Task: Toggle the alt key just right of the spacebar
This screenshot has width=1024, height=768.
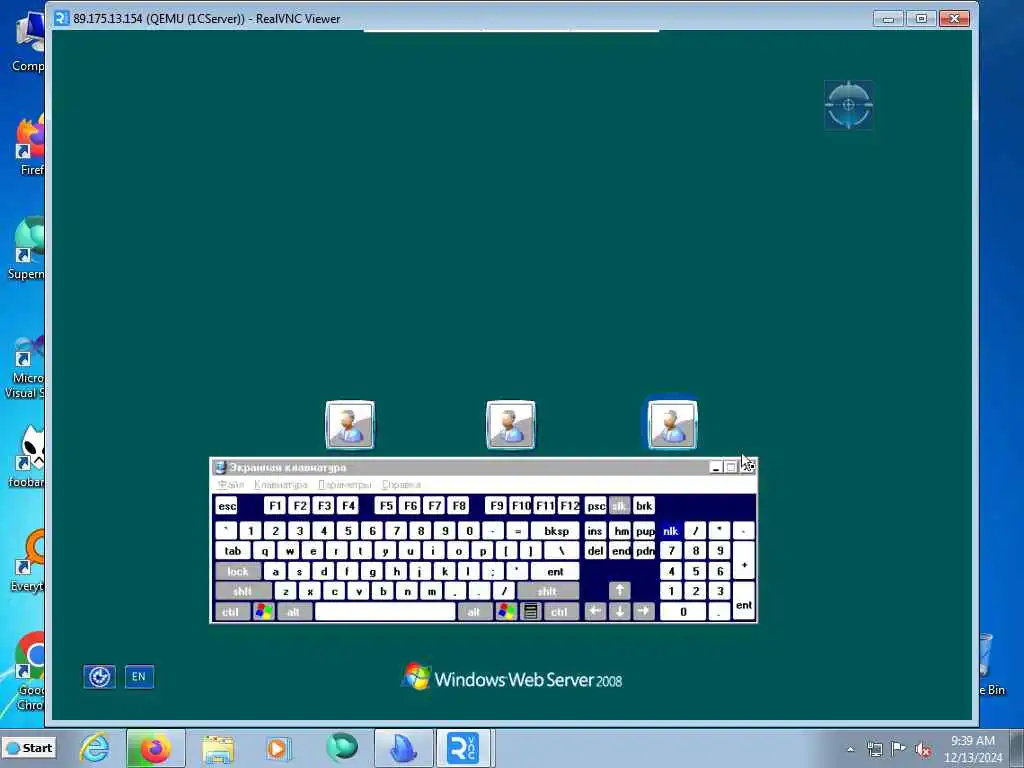Action: tap(474, 612)
